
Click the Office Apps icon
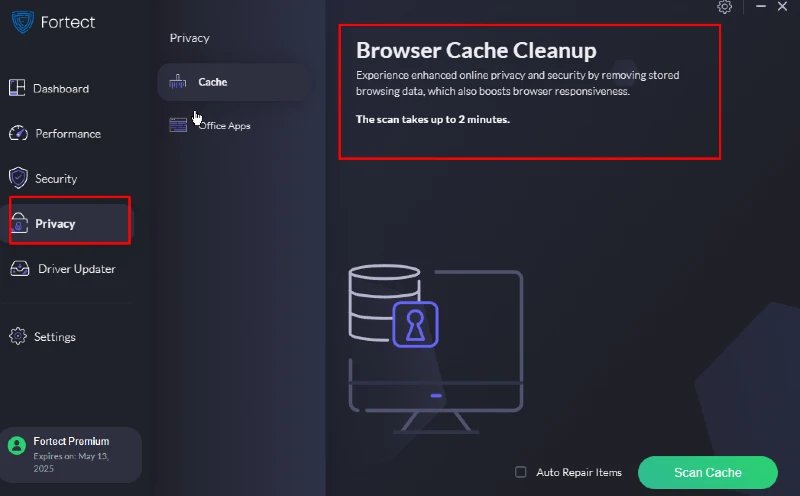click(x=178, y=125)
